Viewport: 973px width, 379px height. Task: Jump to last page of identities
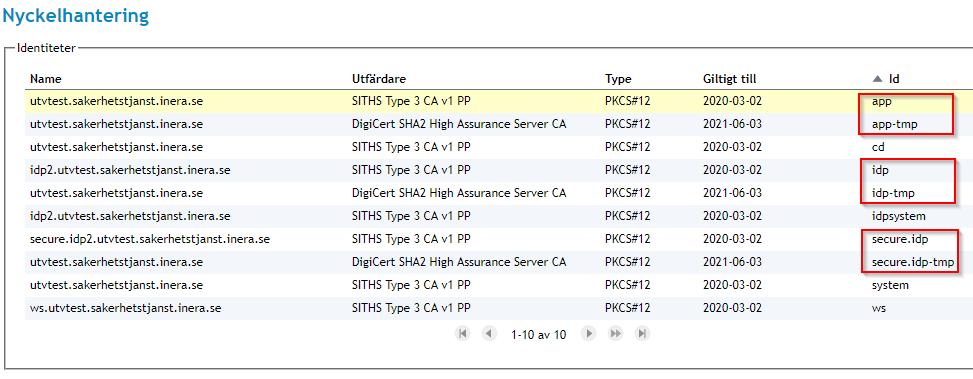(643, 334)
